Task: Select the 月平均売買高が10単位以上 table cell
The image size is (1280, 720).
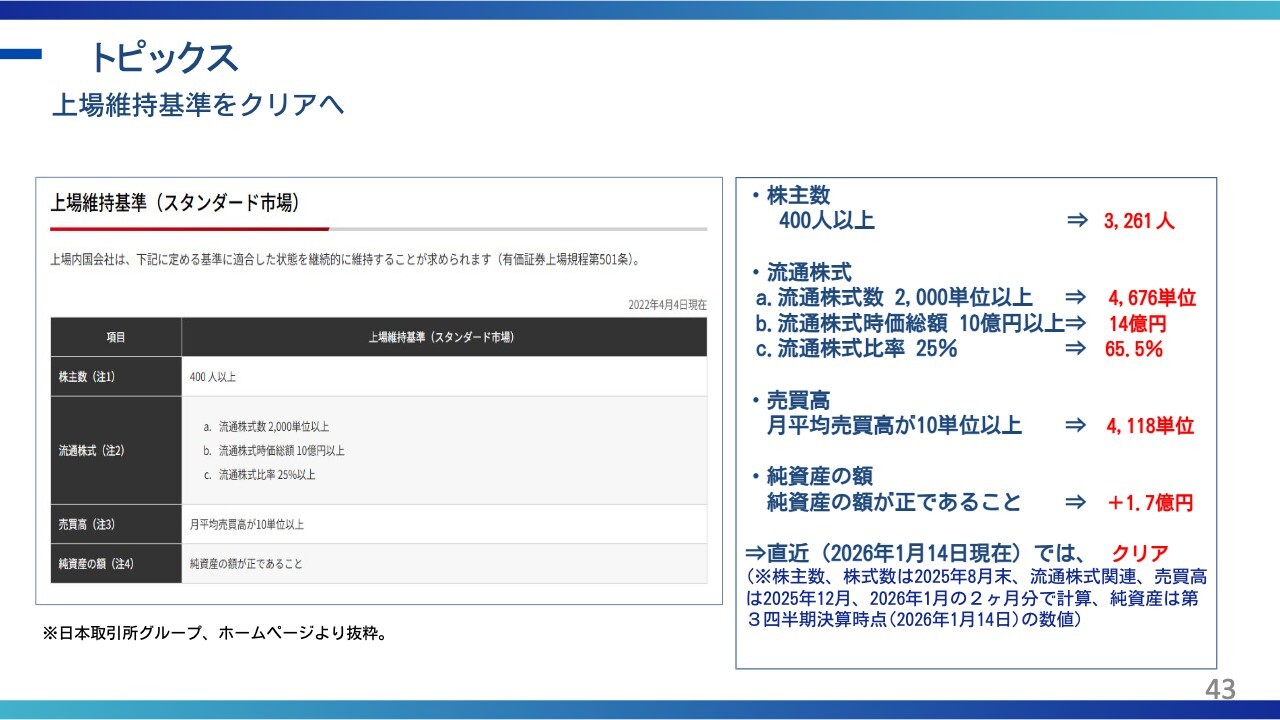Action: tap(246, 524)
